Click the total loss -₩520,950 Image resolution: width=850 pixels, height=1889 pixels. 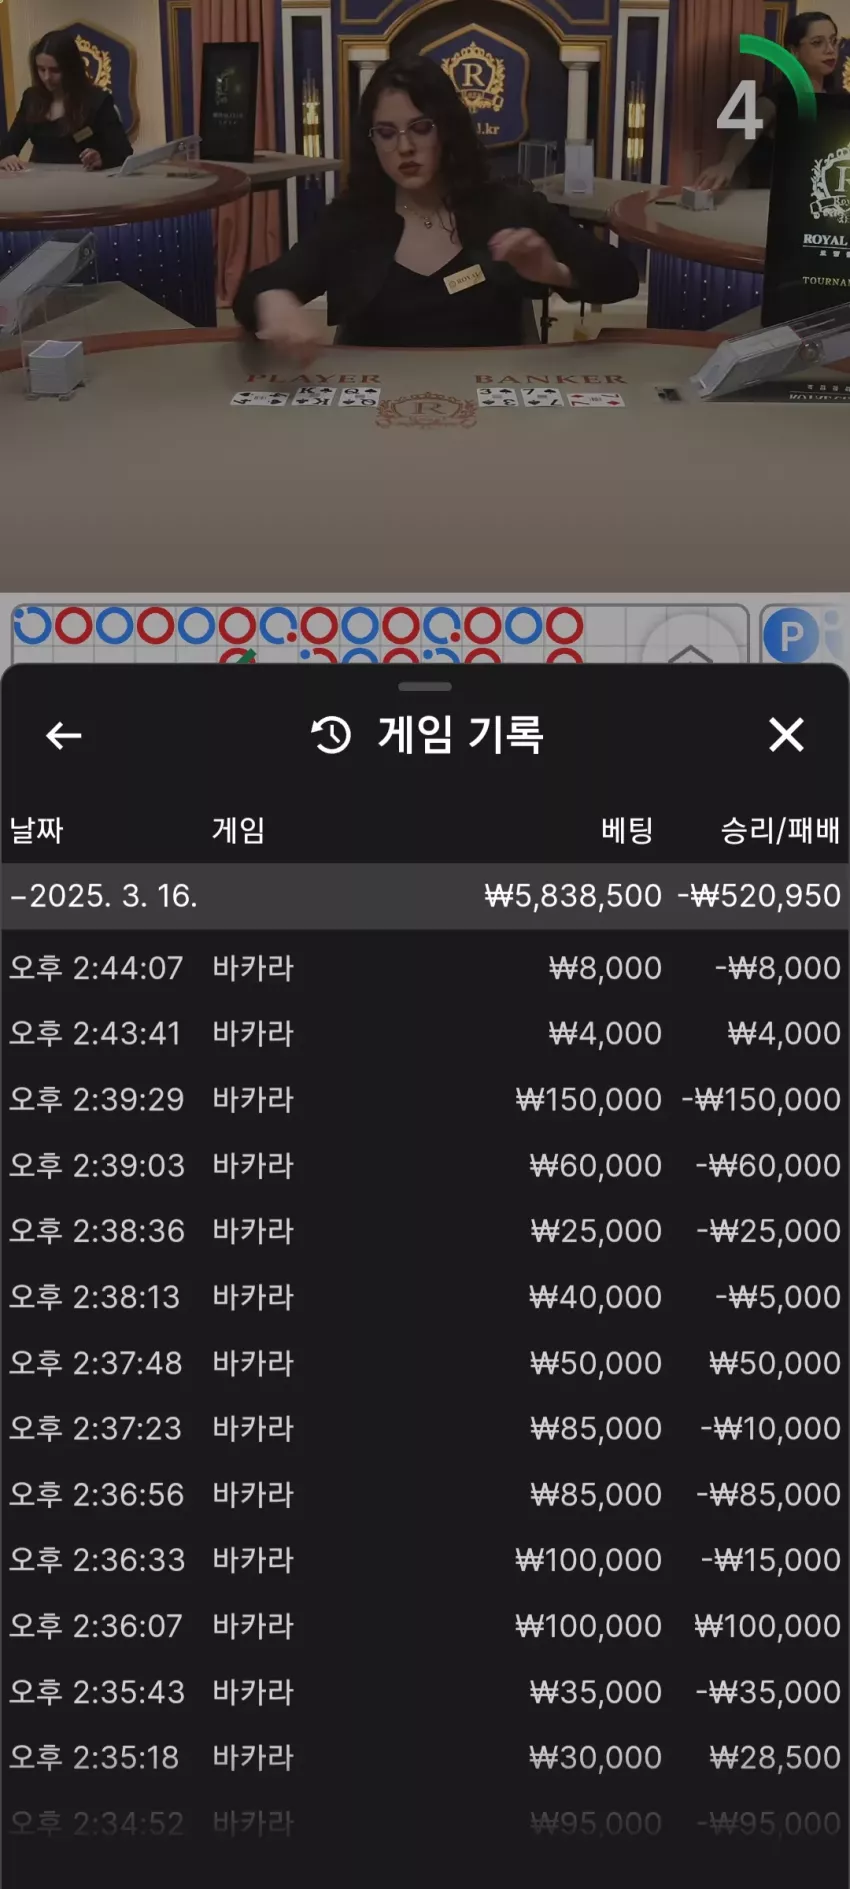tap(759, 896)
